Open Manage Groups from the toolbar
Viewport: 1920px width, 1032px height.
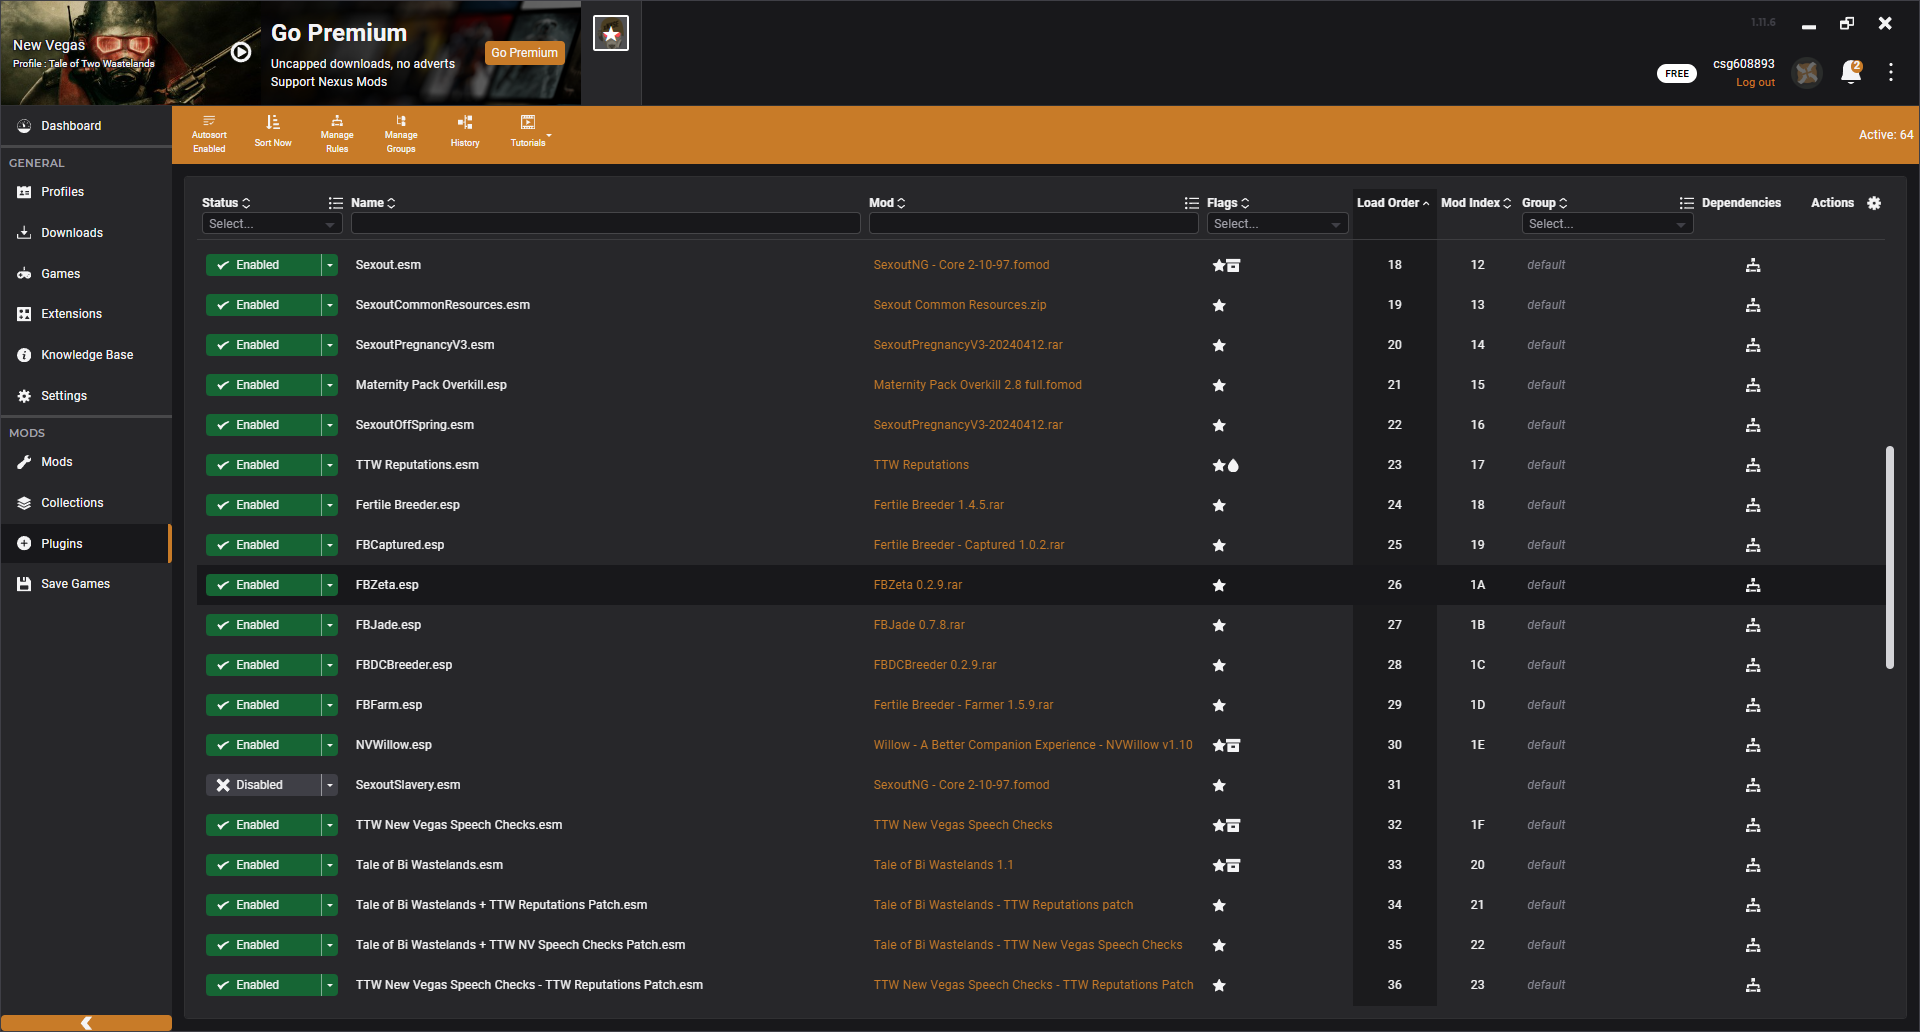(x=401, y=134)
